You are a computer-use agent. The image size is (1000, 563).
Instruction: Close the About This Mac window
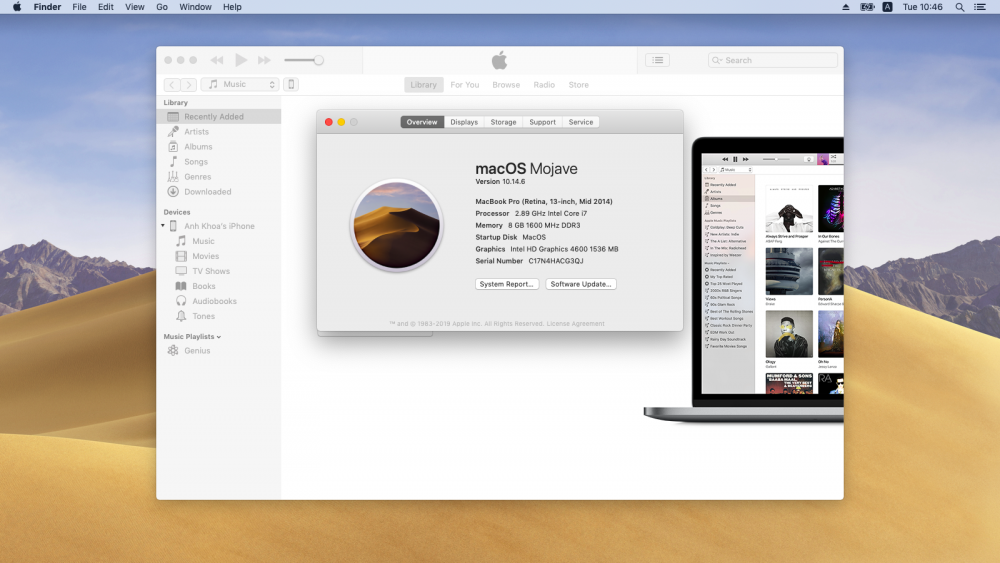pos(328,122)
